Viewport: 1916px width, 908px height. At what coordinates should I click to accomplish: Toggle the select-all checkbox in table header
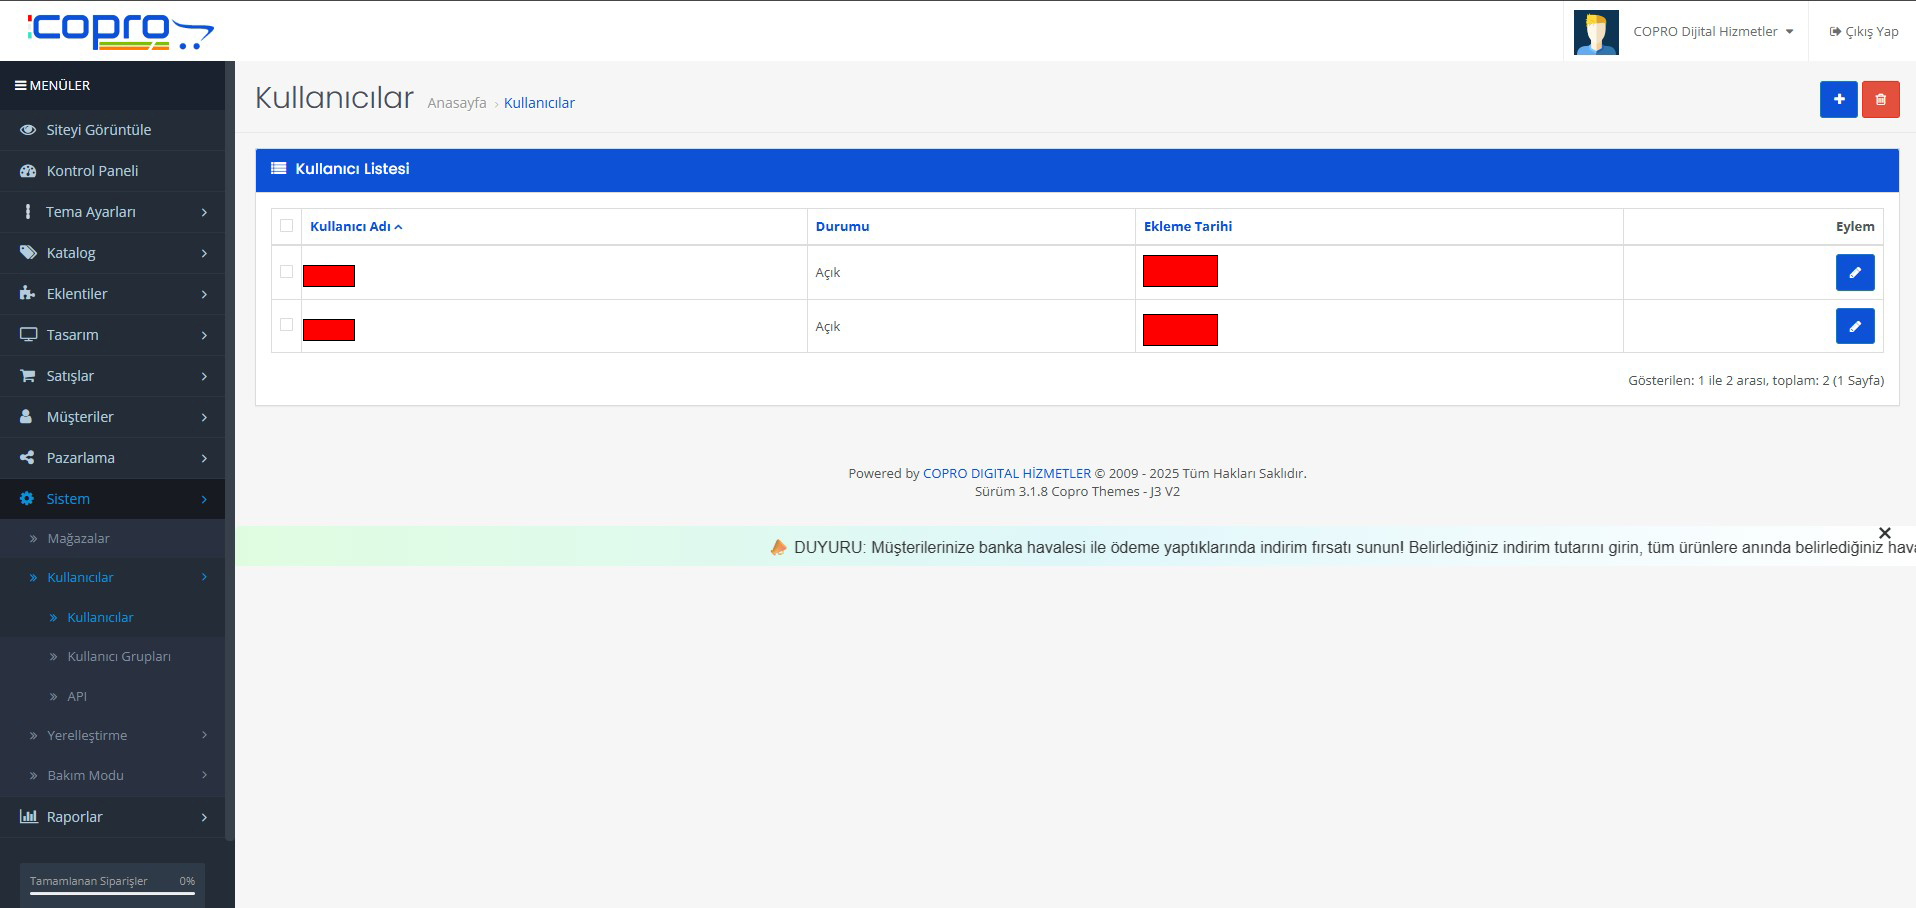(287, 226)
